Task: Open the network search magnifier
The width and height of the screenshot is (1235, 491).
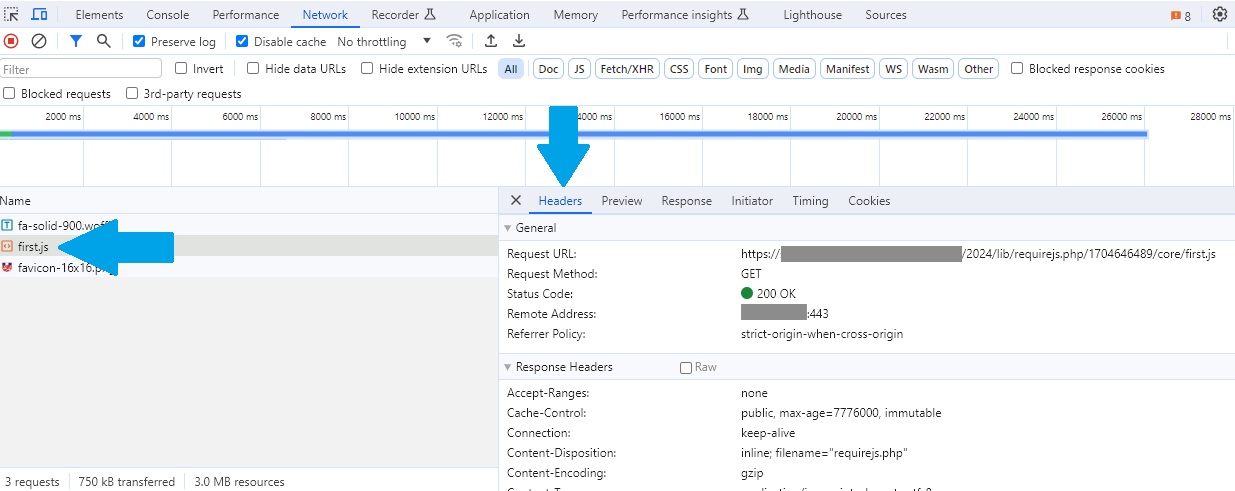Action: (x=104, y=41)
